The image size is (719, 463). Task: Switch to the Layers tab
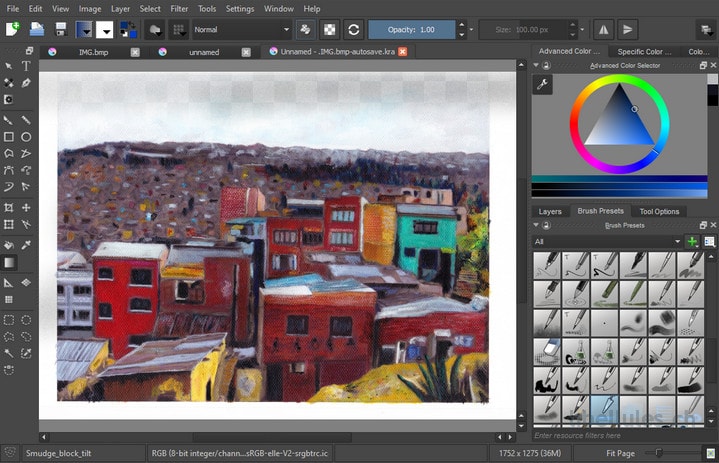tap(550, 211)
